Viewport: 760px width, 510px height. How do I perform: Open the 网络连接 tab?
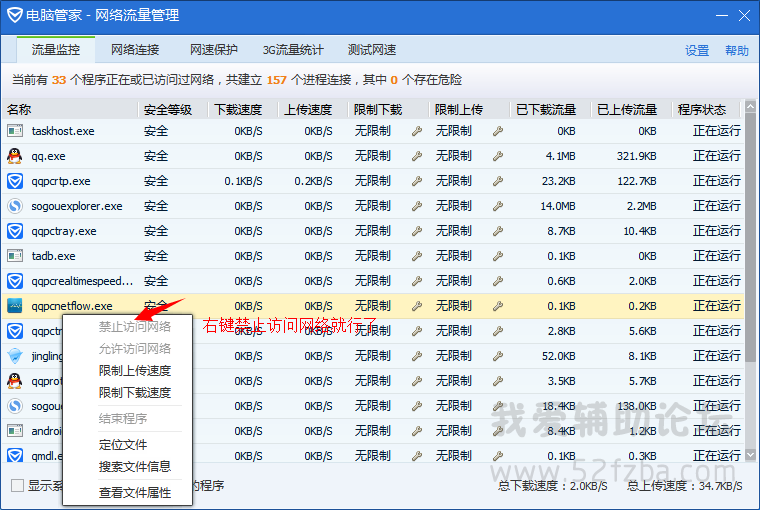(x=135, y=50)
